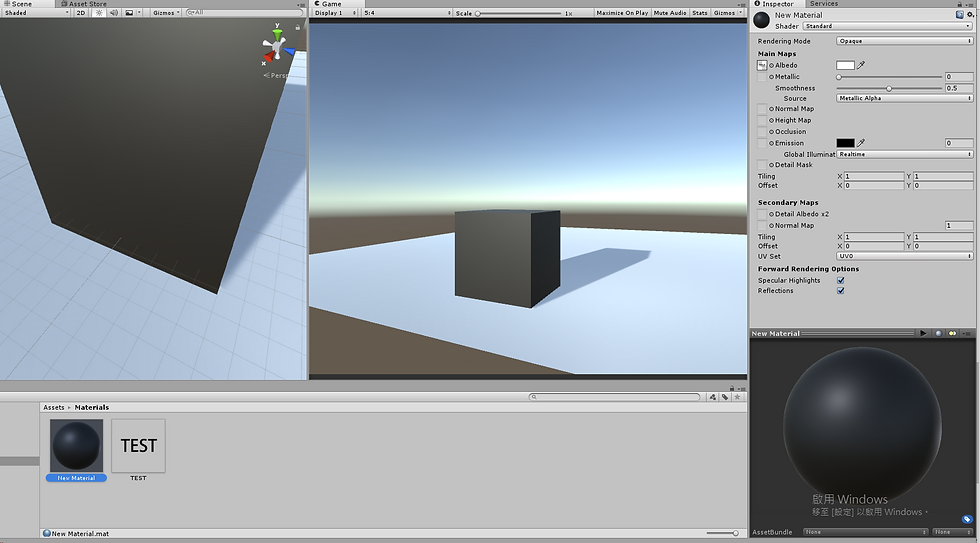
Task: Open material settings gear icon
Action: pos(970,14)
